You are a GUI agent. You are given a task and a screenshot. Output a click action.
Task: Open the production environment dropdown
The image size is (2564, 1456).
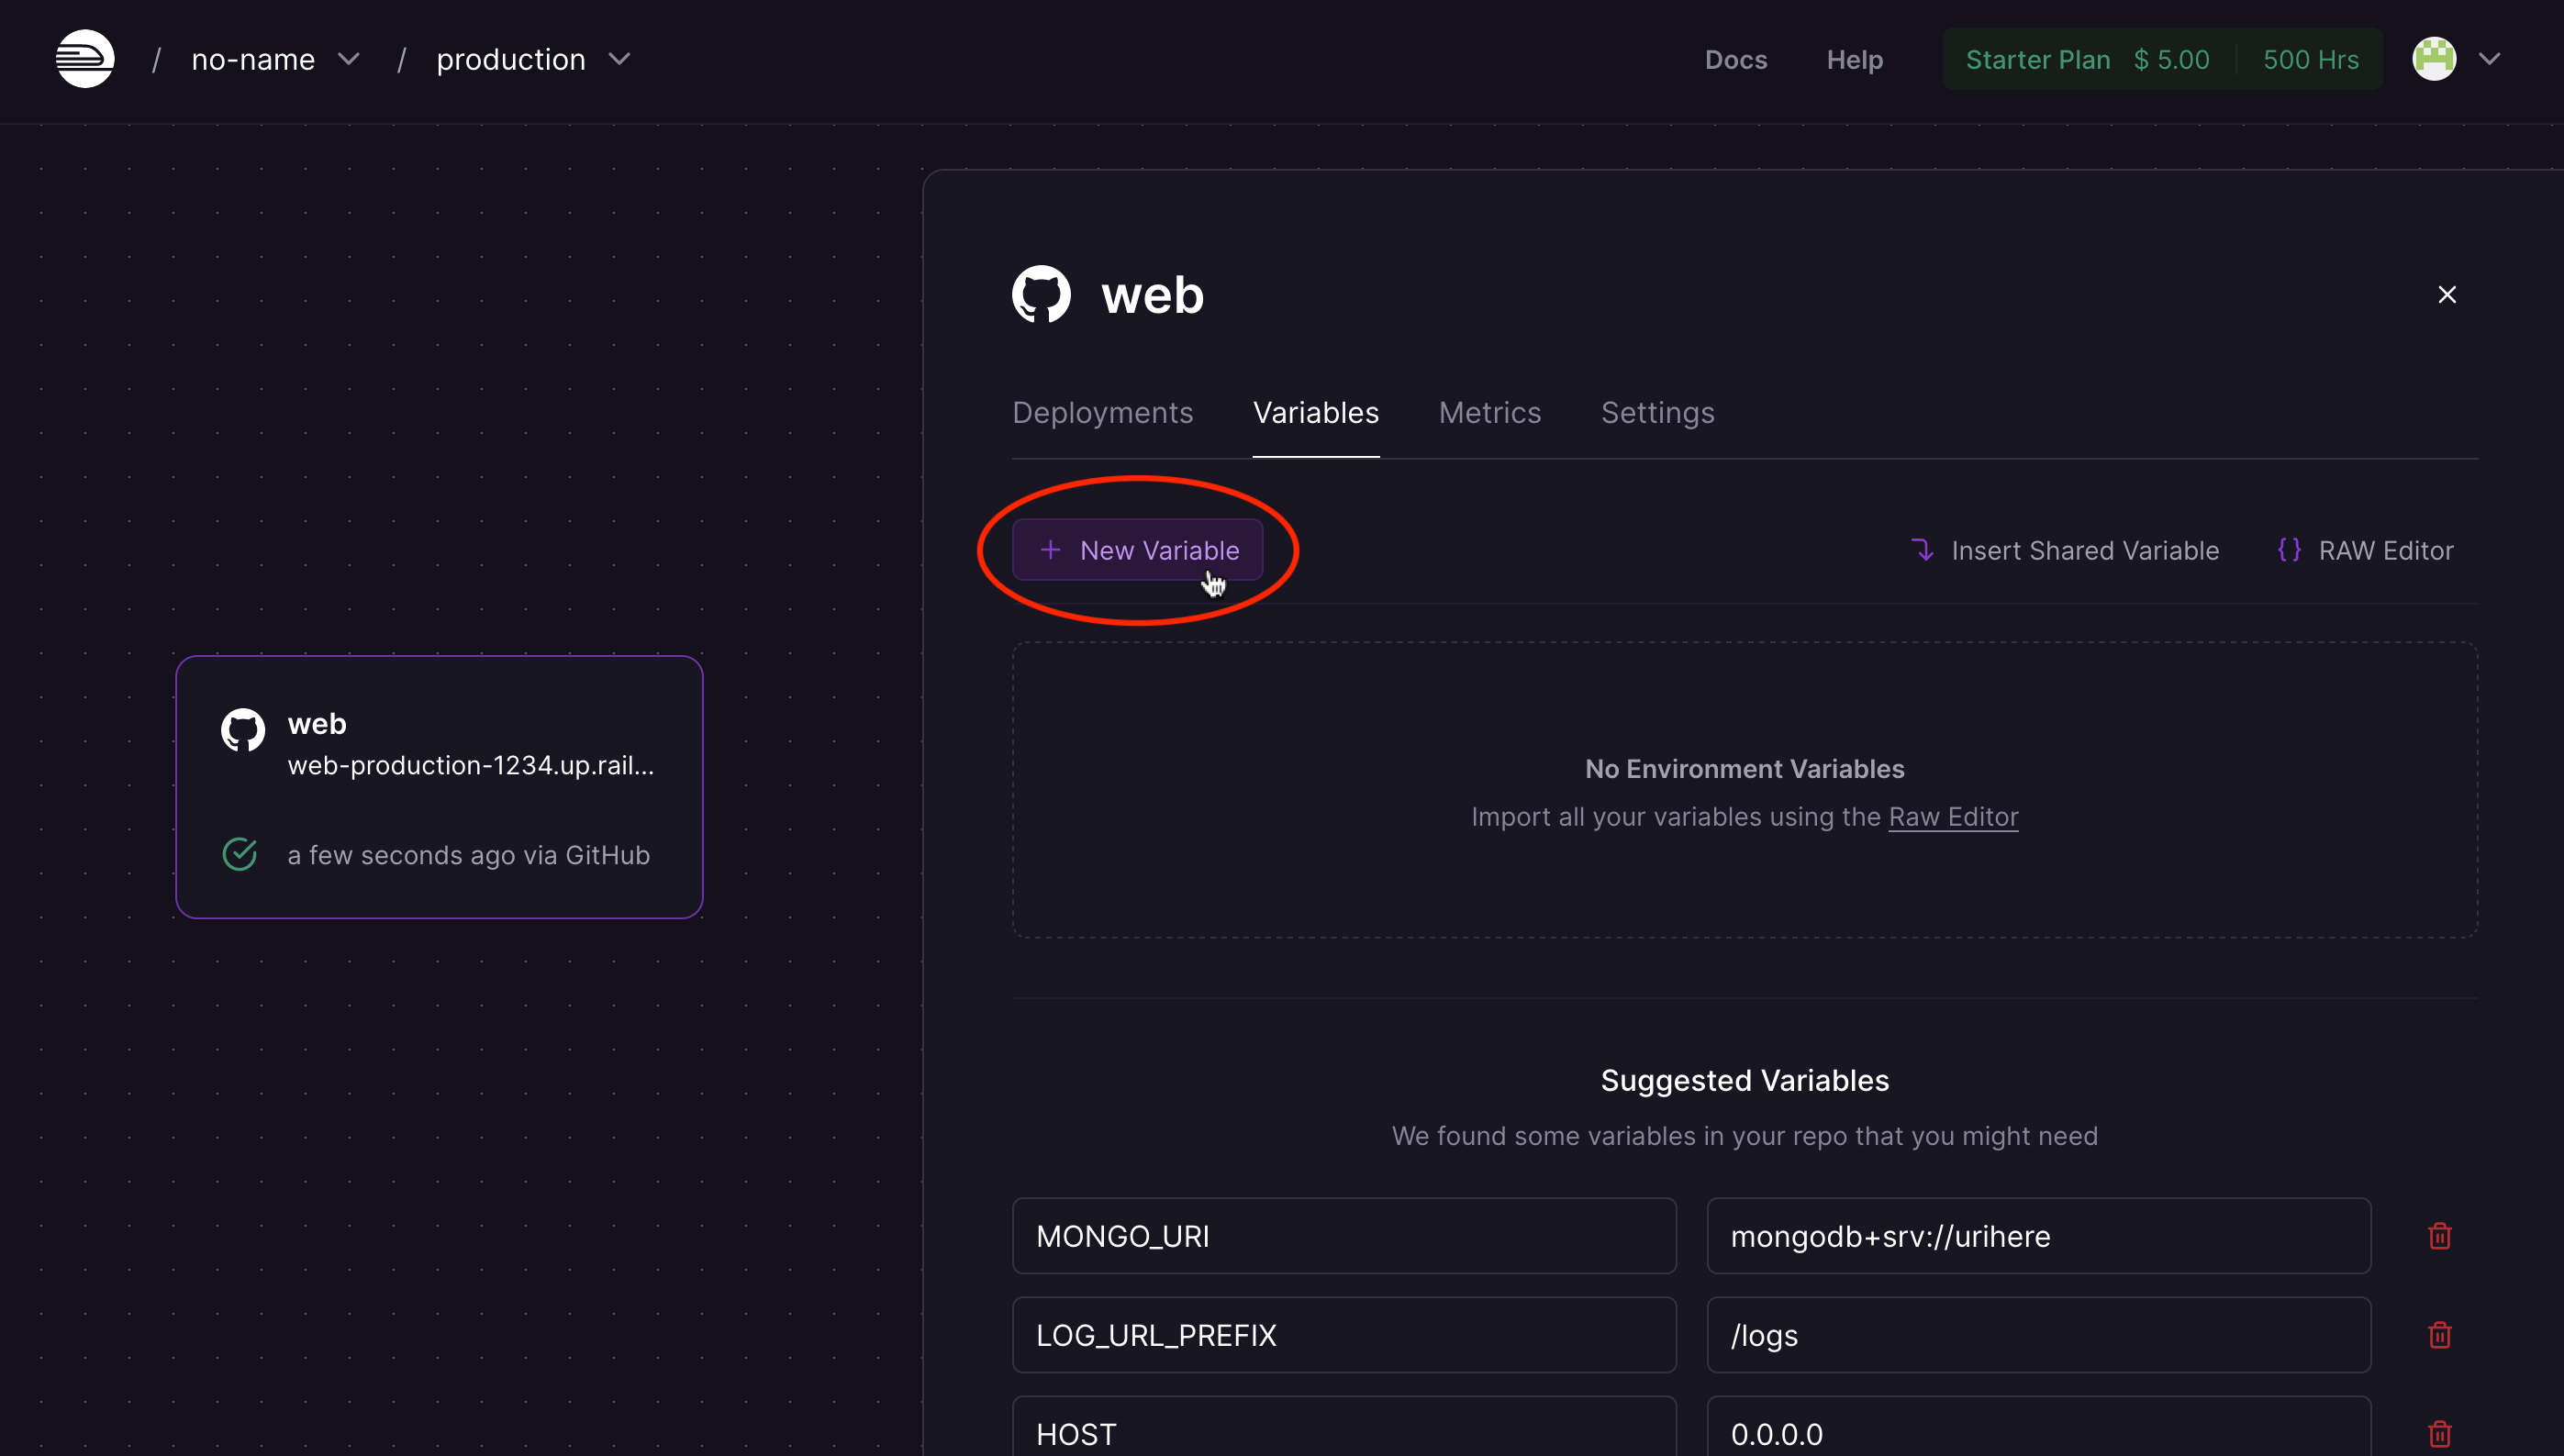619,58
